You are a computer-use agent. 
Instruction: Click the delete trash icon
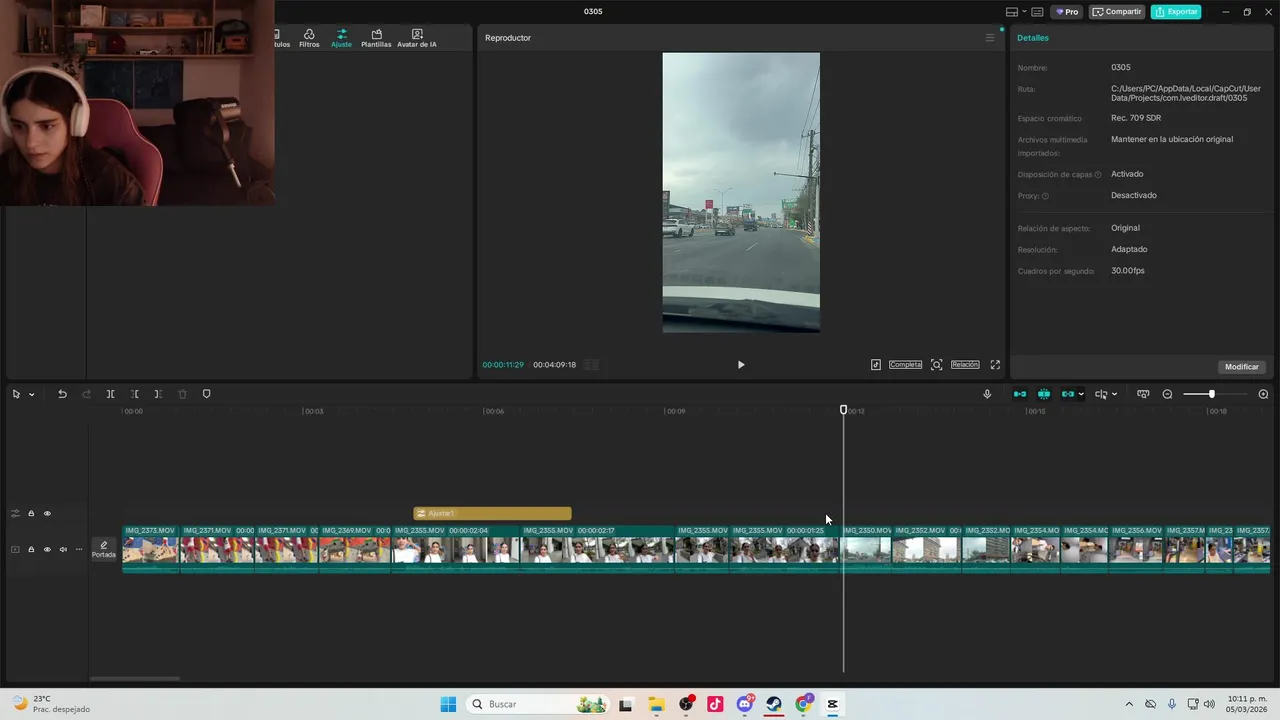pyautogui.click(x=182, y=394)
